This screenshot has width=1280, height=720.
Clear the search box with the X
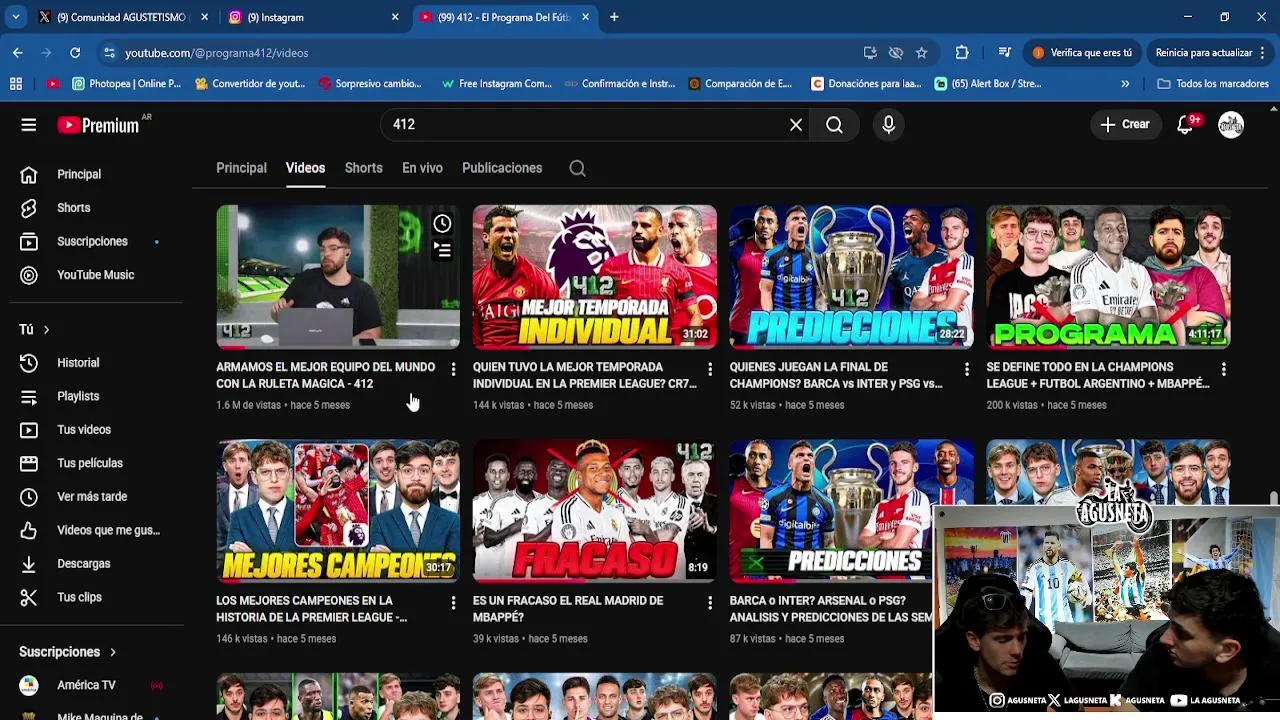pyautogui.click(x=796, y=124)
